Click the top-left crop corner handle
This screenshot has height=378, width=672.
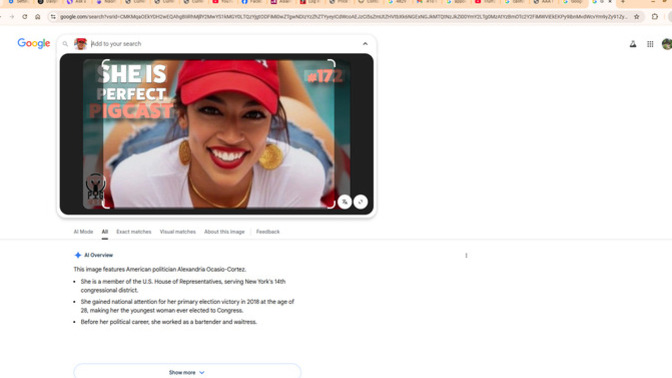(105, 63)
